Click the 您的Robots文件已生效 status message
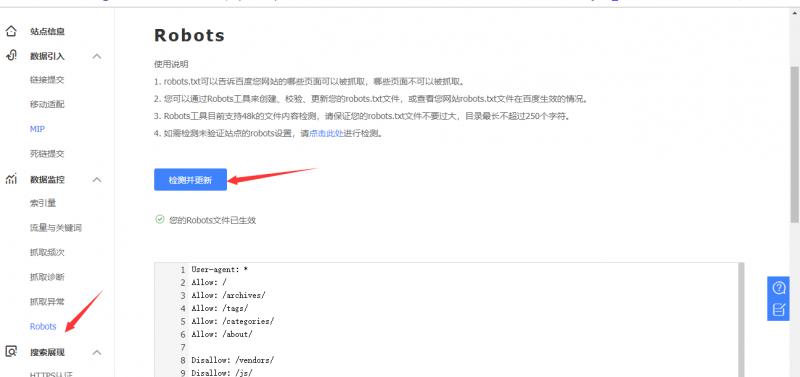This screenshot has height=377, width=800. click(x=205, y=220)
